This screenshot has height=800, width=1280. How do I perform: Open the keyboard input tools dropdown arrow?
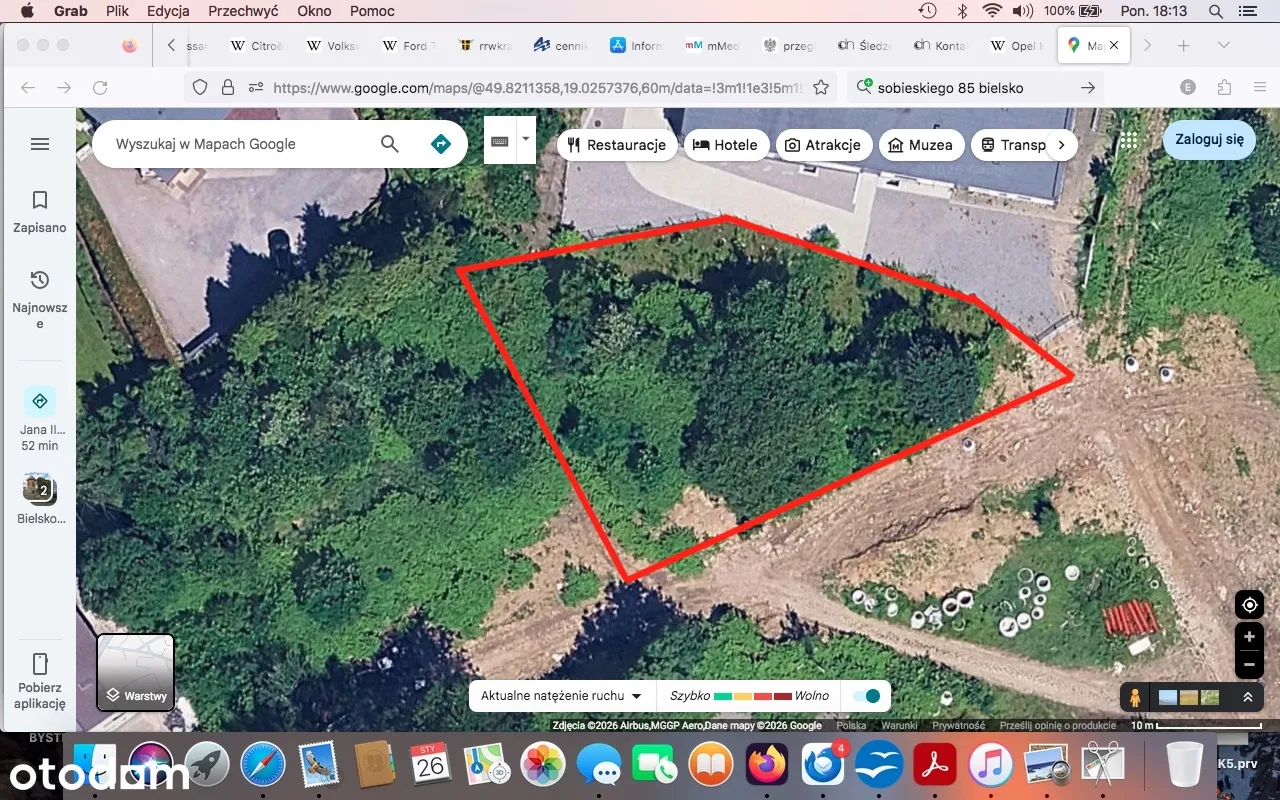pyautogui.click(x=526, y=139)
